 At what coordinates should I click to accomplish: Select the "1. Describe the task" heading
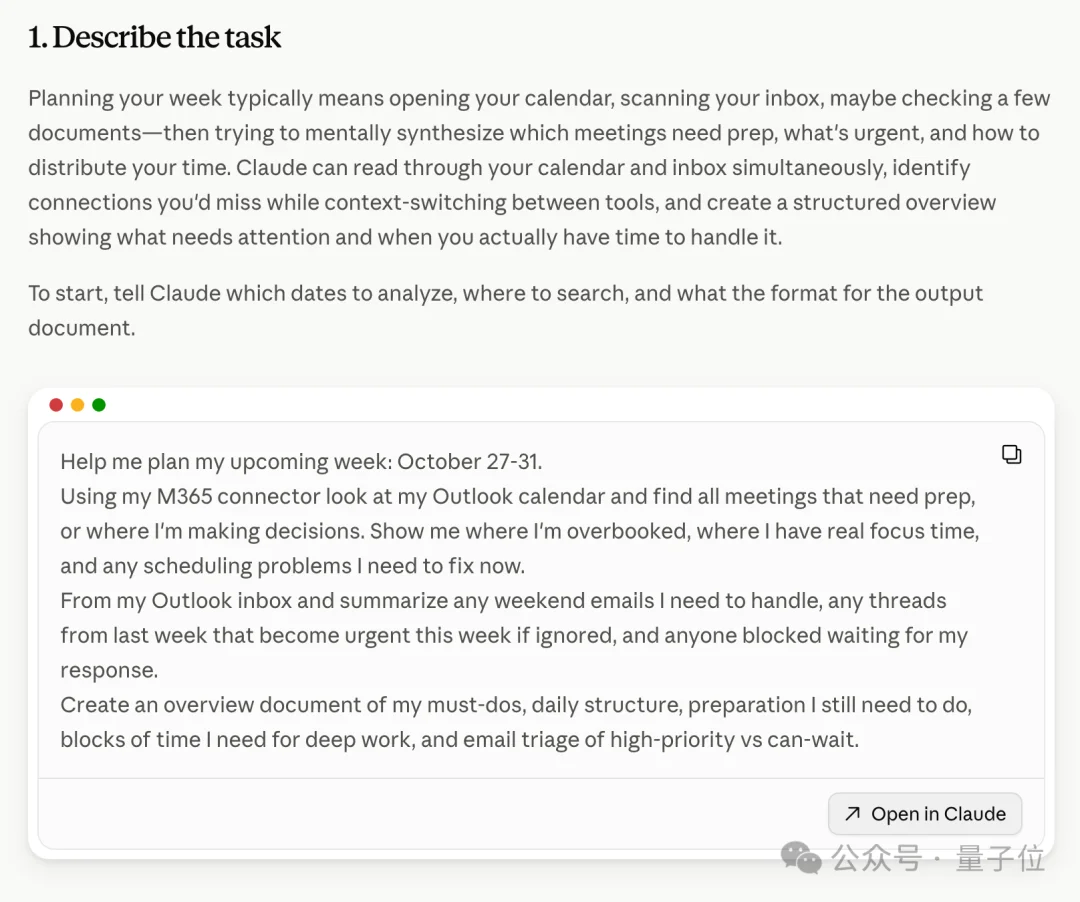pos(154,37)
